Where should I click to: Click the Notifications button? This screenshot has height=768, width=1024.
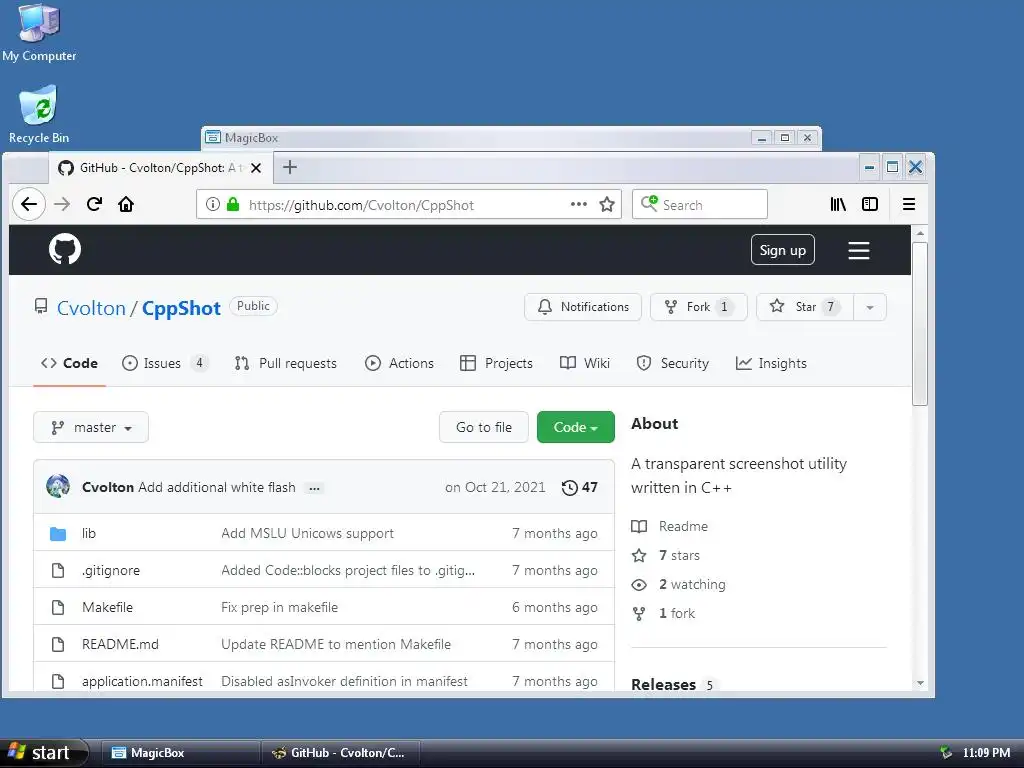coord(583,307)
